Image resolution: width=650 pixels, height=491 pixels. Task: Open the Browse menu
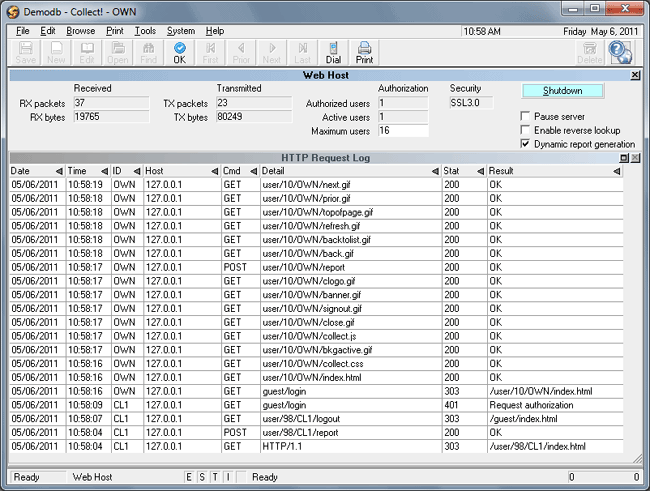(x=80, y=31)
